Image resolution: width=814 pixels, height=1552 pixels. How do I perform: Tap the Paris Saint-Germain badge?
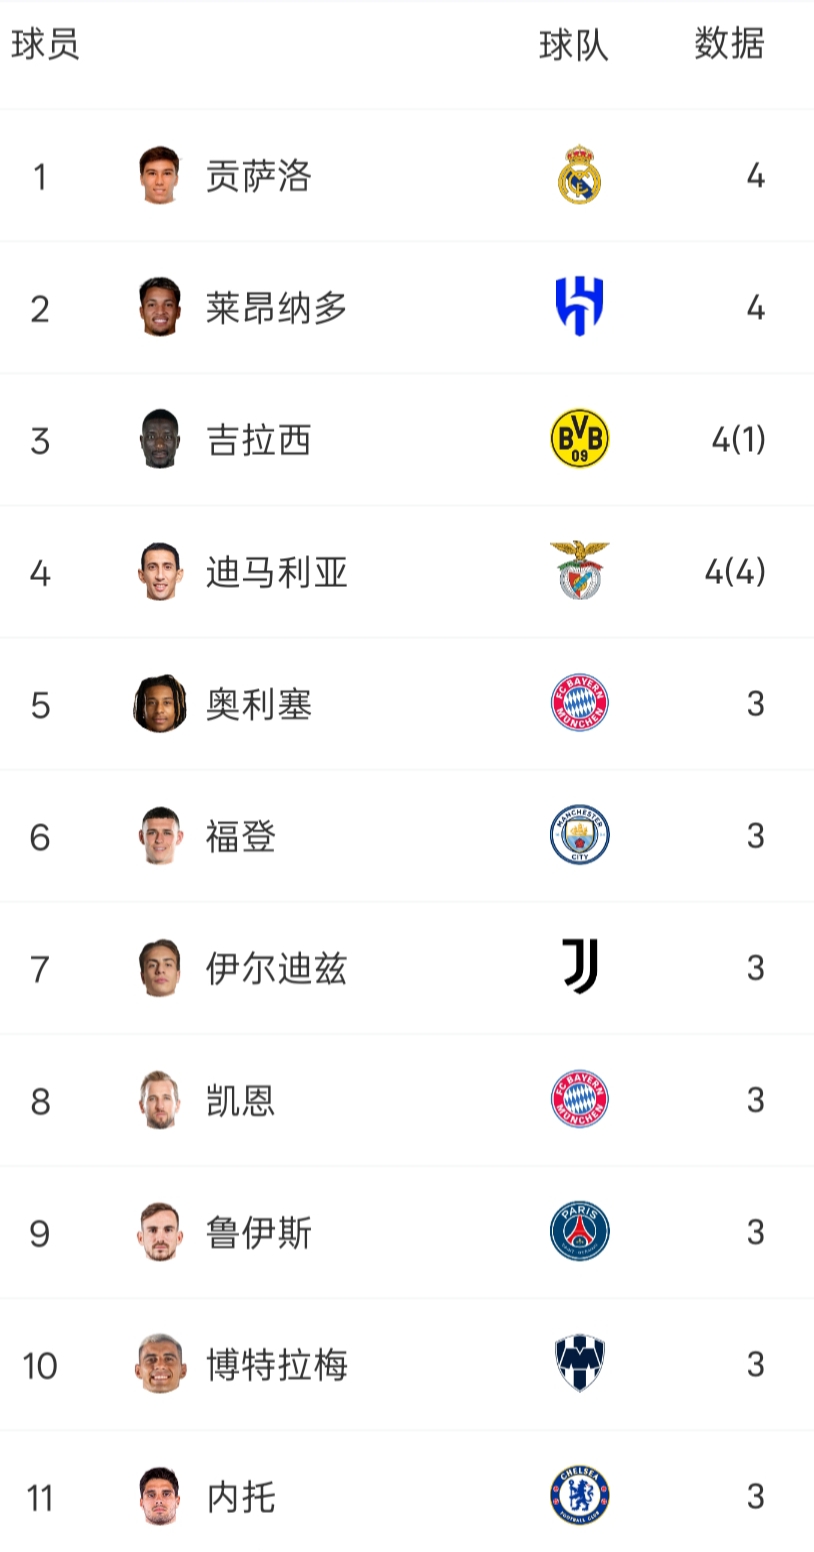pos(579,1231)
